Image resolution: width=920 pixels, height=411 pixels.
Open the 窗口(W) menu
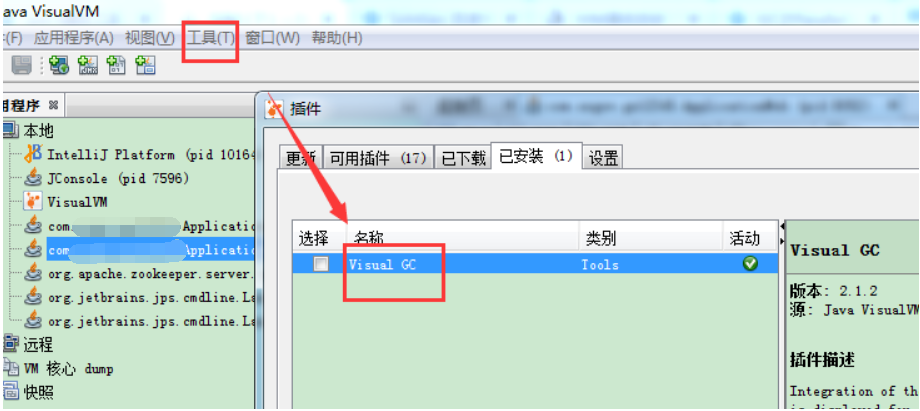[x=272, y=39]
